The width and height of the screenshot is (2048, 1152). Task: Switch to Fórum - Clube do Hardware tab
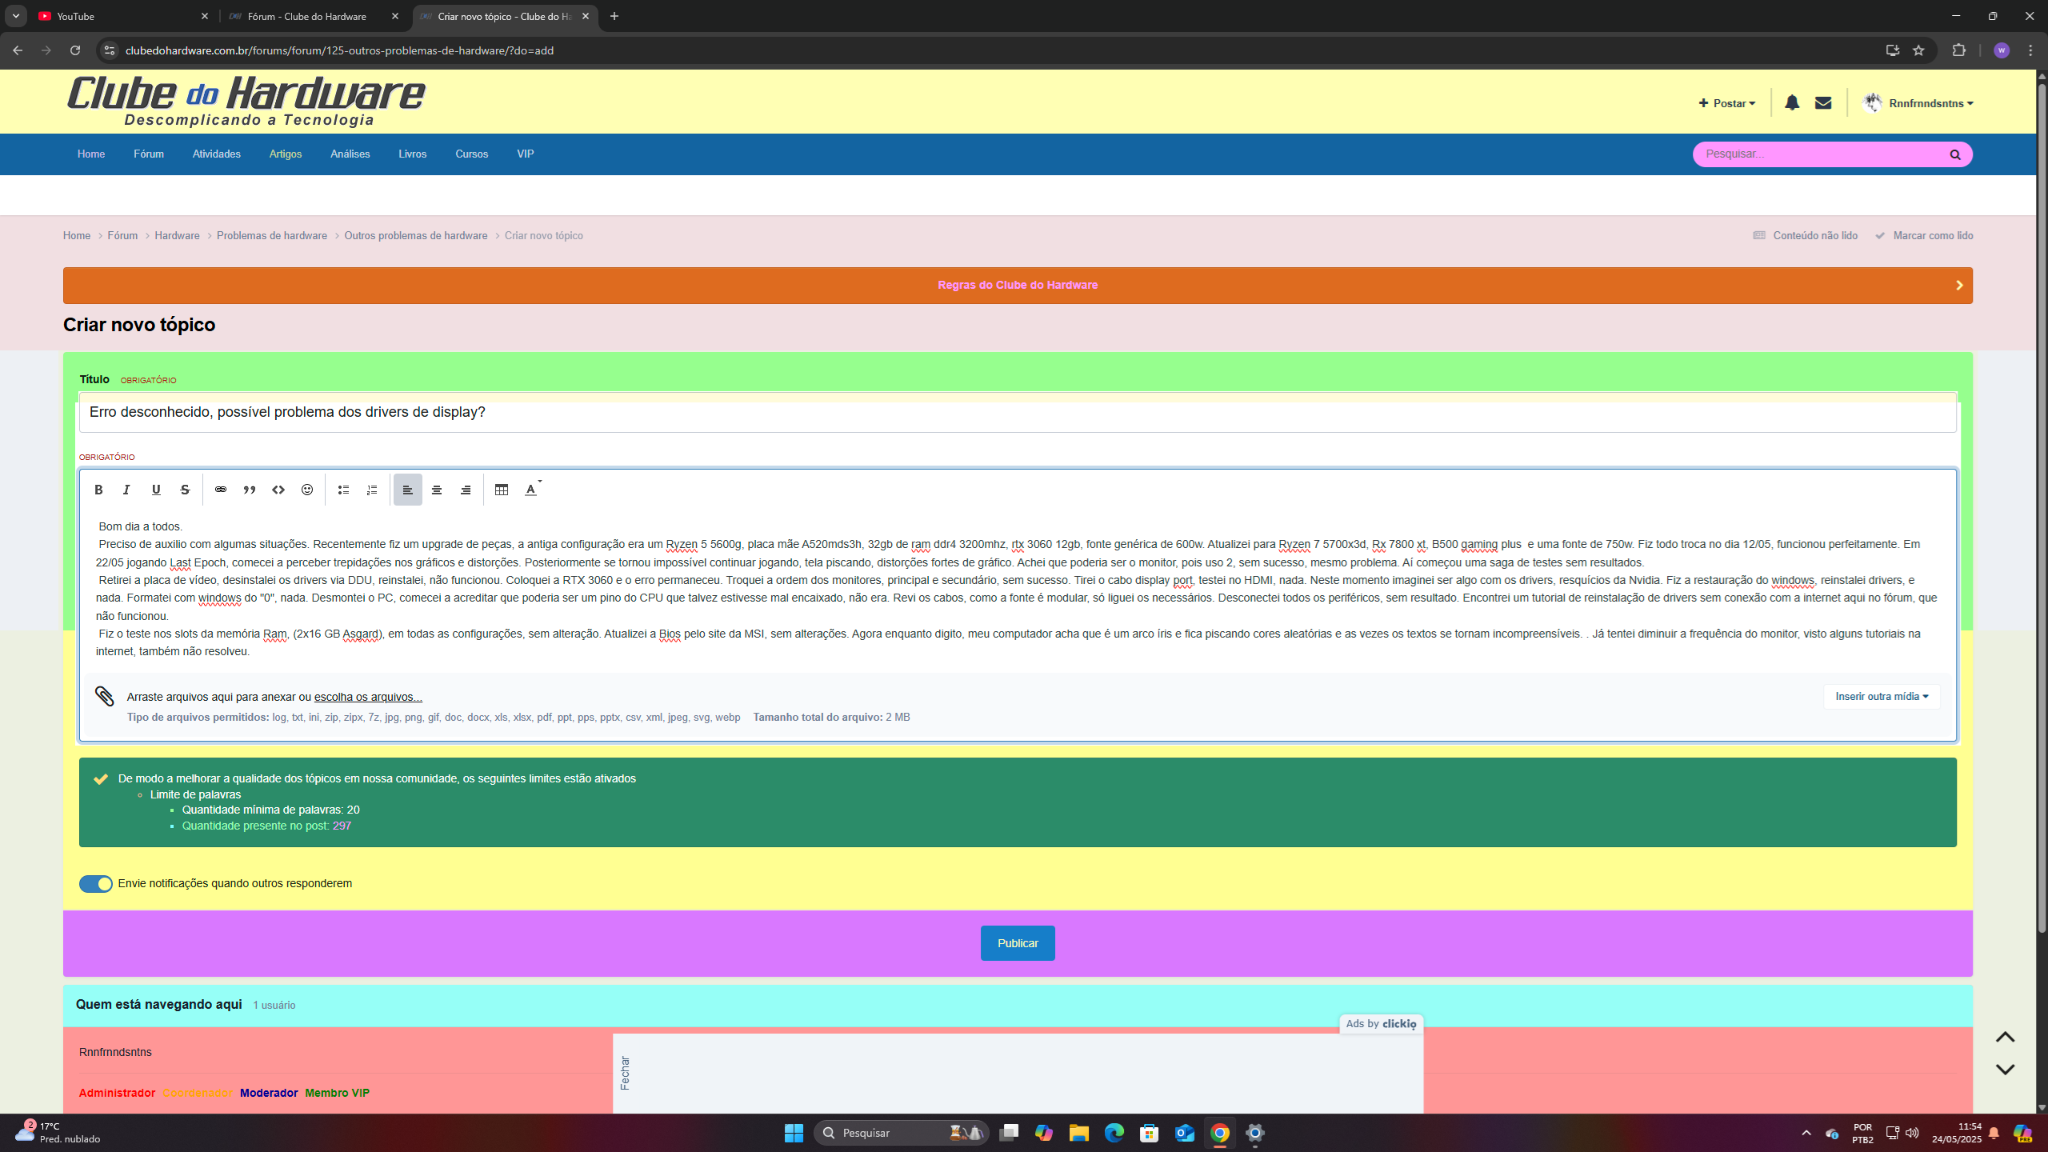313,16
